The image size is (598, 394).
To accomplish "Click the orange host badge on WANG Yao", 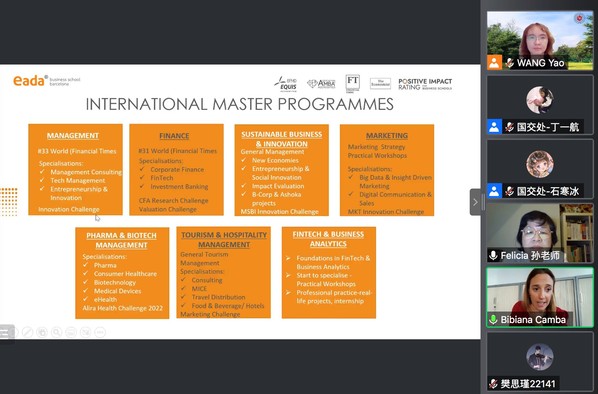I will [494, 62].
